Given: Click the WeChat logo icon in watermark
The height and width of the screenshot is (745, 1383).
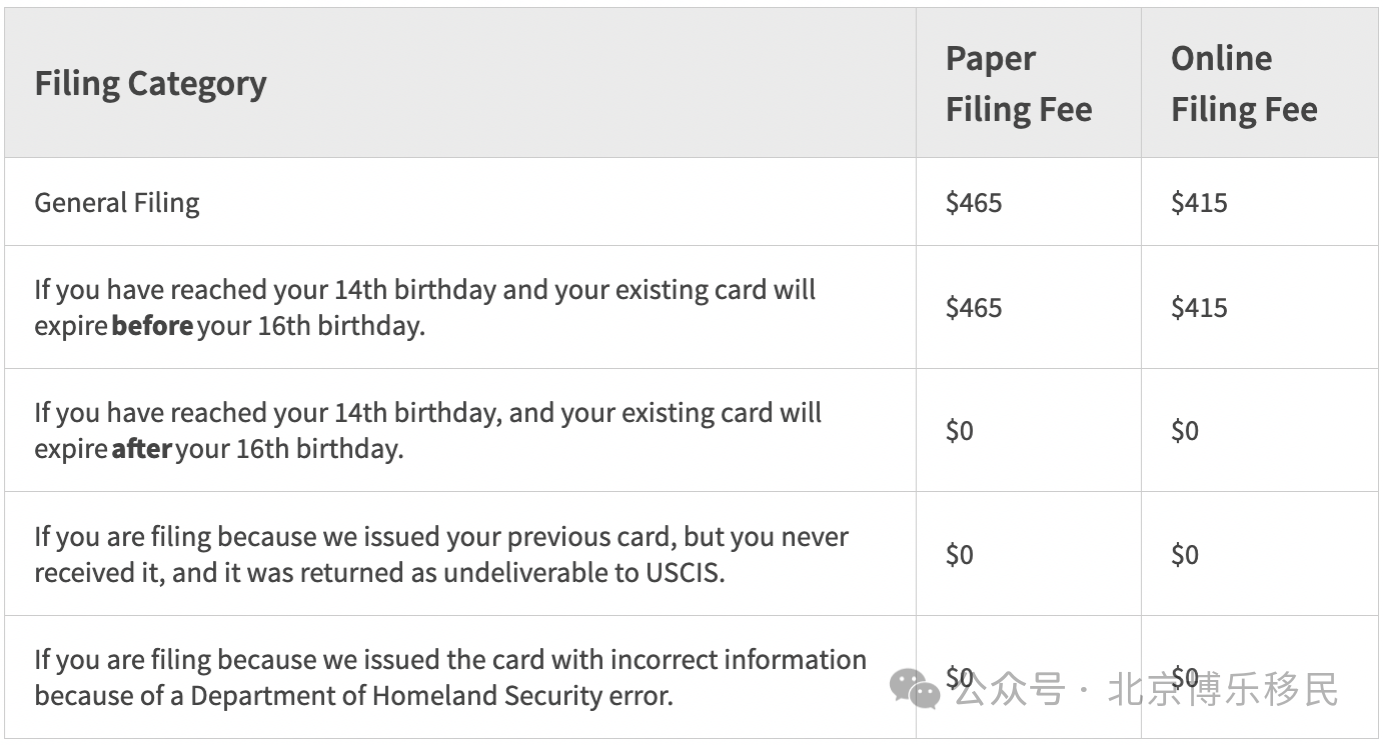Looking at the screenshot, I should pyautogui.click(x=915, y=689).
